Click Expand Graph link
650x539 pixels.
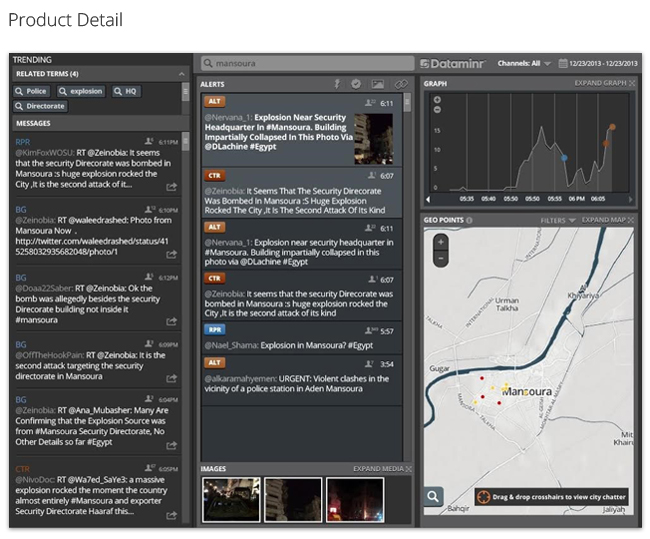[x=604, y=83]
